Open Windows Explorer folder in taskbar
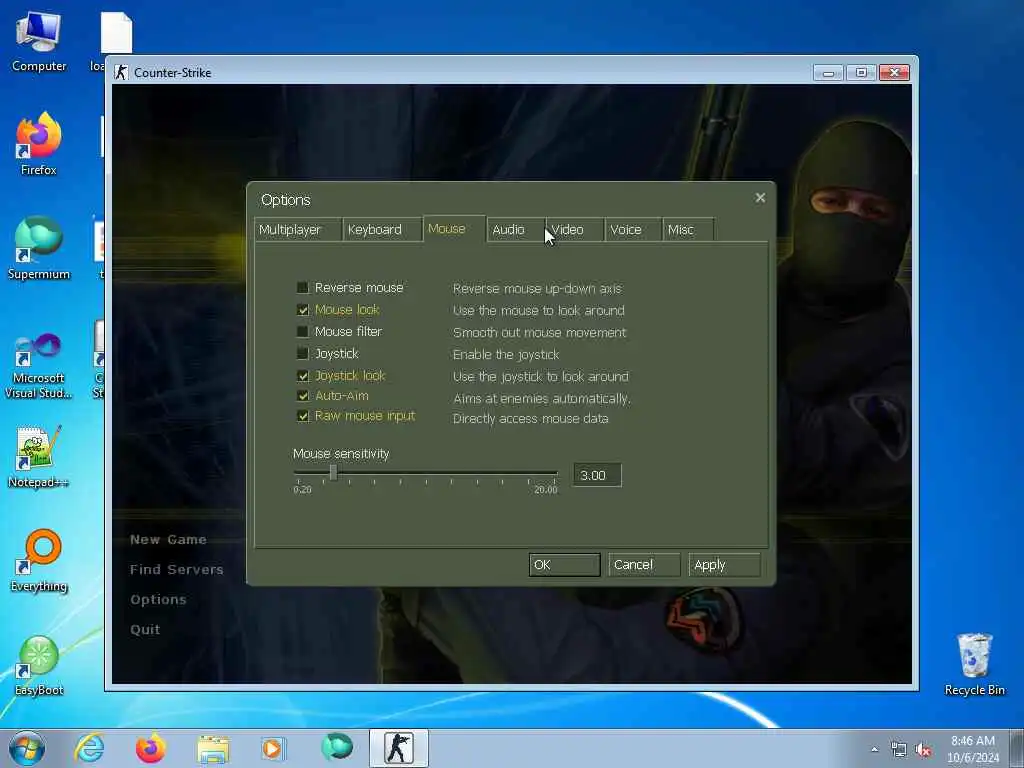Image resolution: width=1024 pixels, height=768 pixels. 213,749
